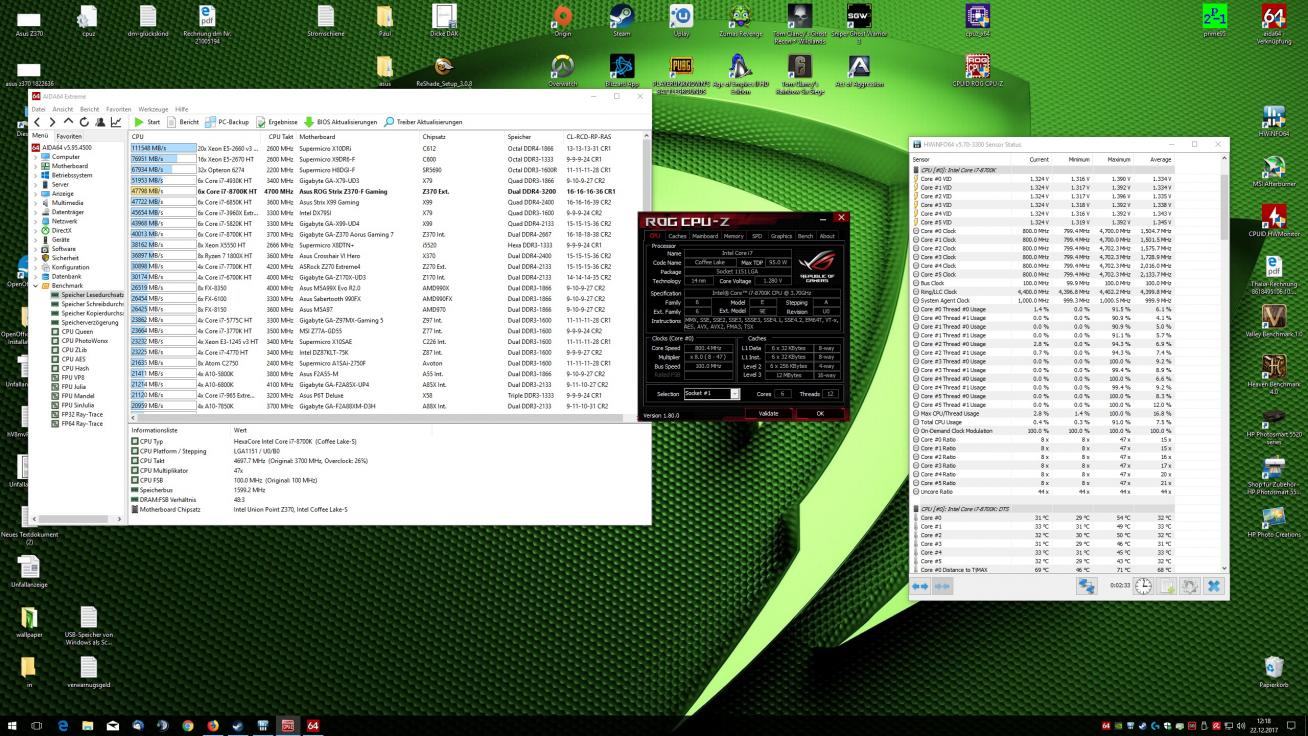Click Firefox icon in the taskbar
Image resolution: width=1308 pixels, height=736 pixels.
213,725
